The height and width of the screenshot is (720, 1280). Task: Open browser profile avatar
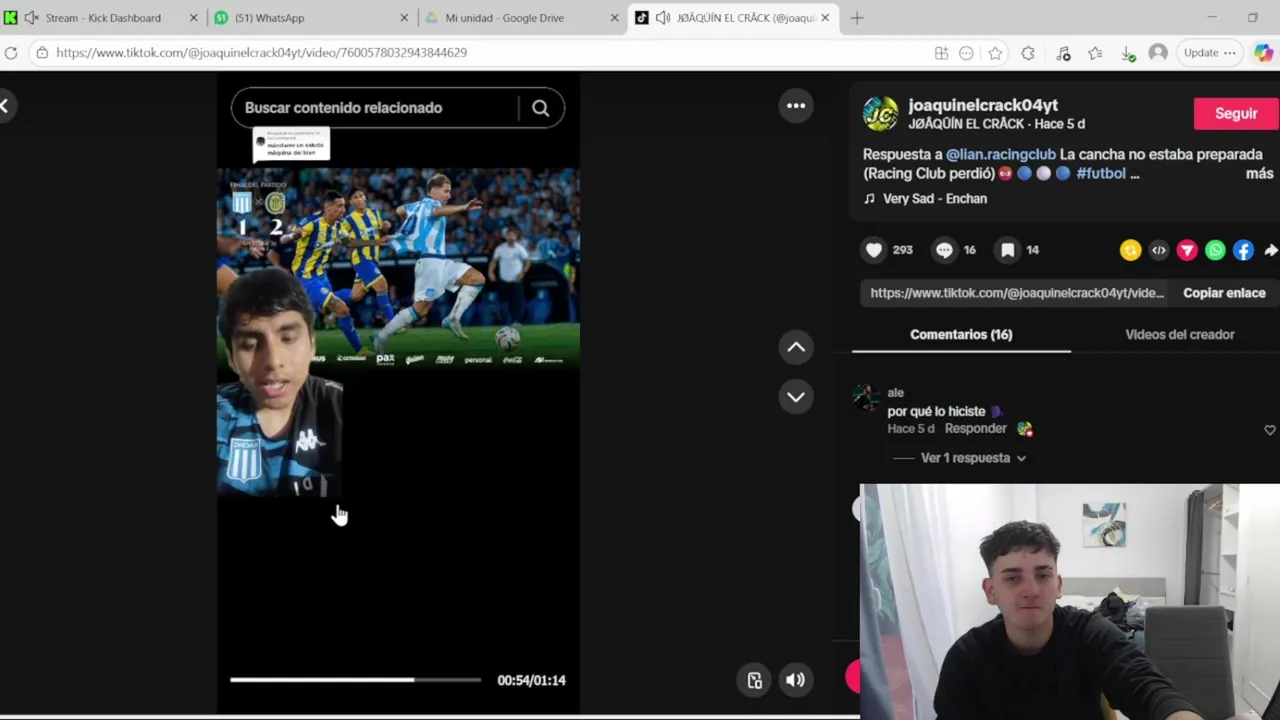1158,53
